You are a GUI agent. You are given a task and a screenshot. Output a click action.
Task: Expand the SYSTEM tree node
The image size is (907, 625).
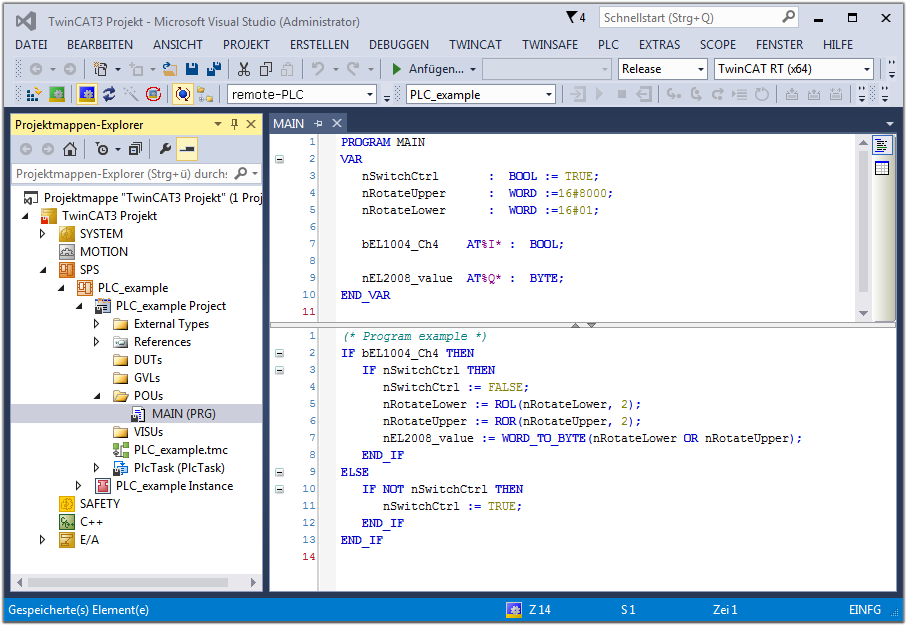[x=42, y=234]
